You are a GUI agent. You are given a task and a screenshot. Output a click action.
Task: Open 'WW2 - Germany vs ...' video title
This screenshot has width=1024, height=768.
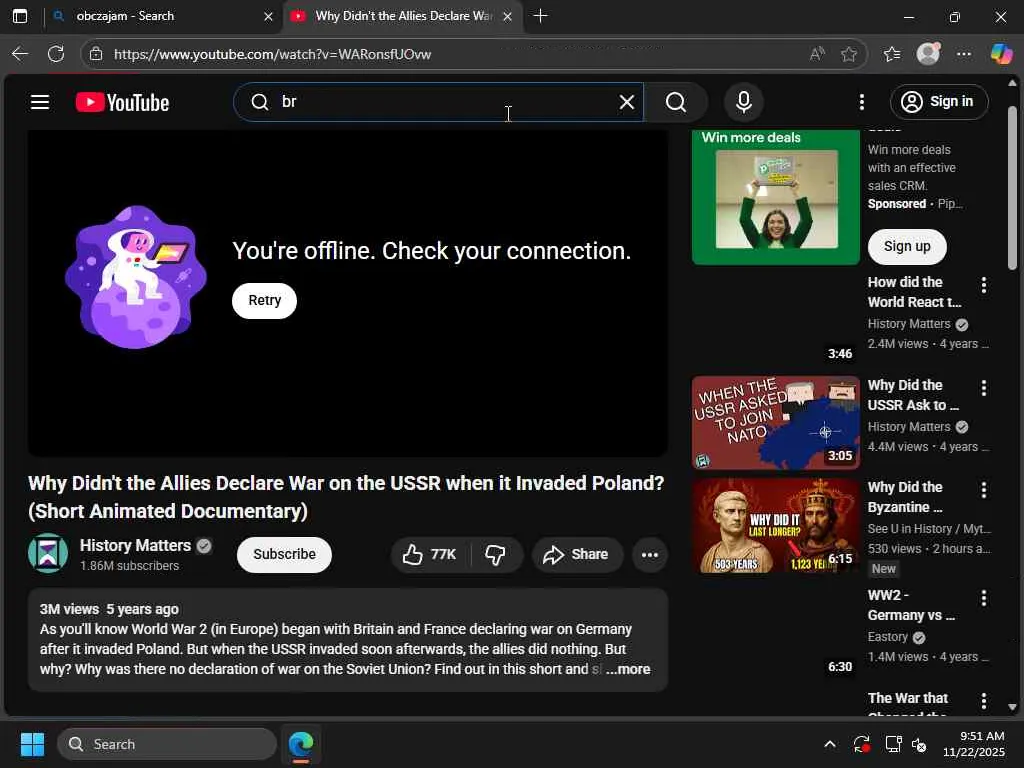click(911, 605)
